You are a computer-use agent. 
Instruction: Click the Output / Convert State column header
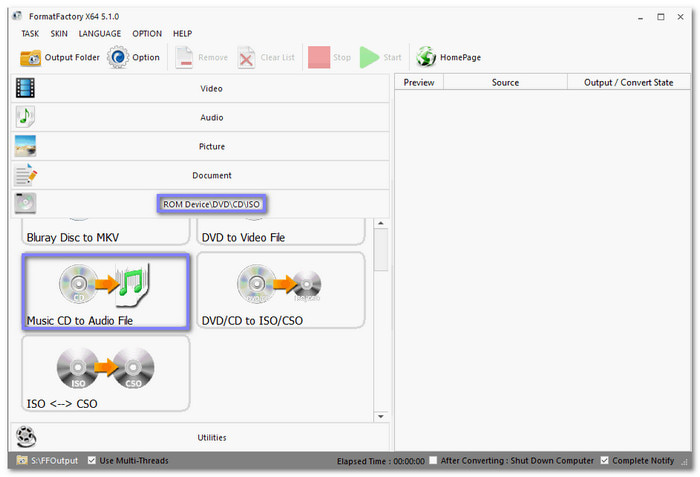(x=629, y=82)
